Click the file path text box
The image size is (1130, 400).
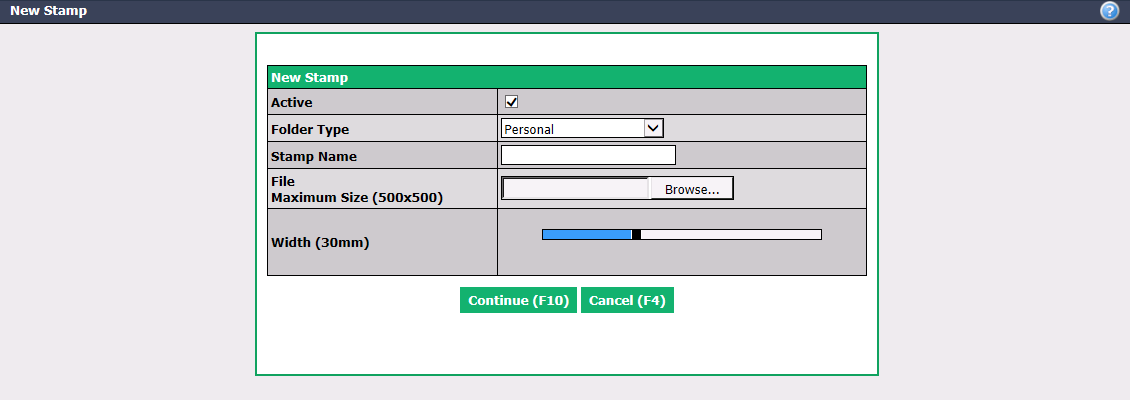click(x=575, y=188)
